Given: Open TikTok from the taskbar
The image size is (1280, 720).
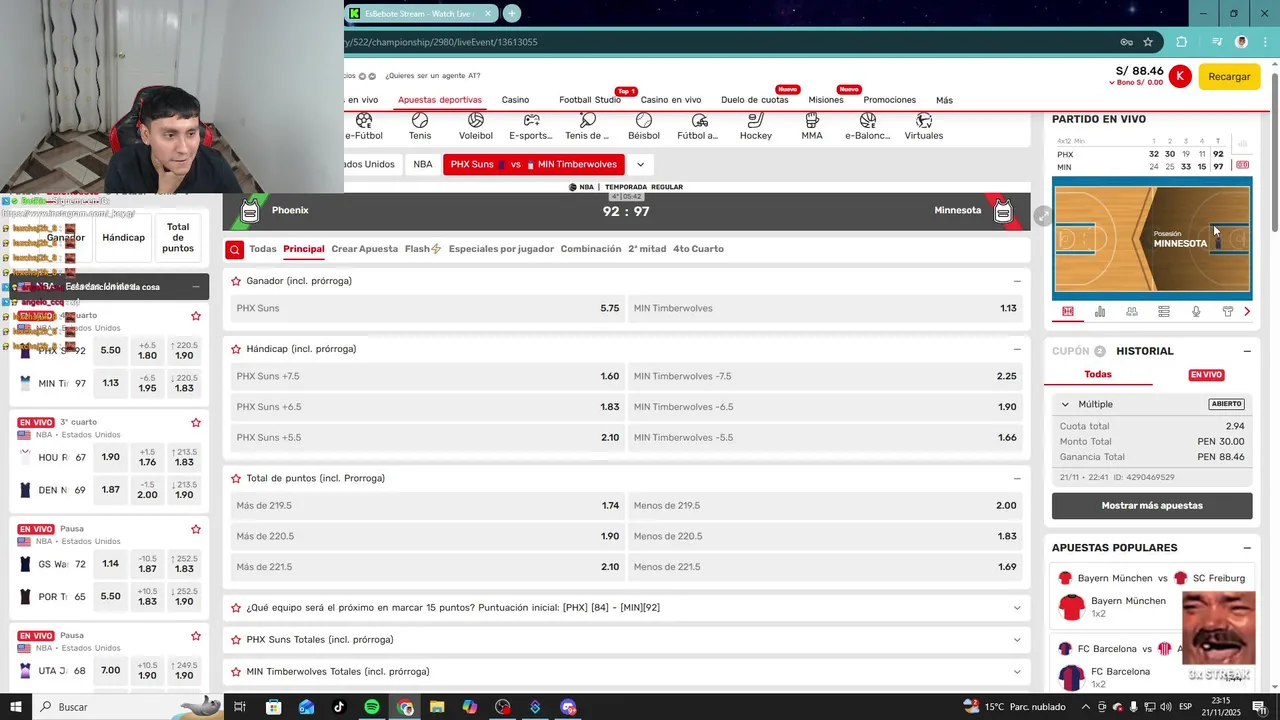Looking at the screenshot, I should (x=339, y=707).
